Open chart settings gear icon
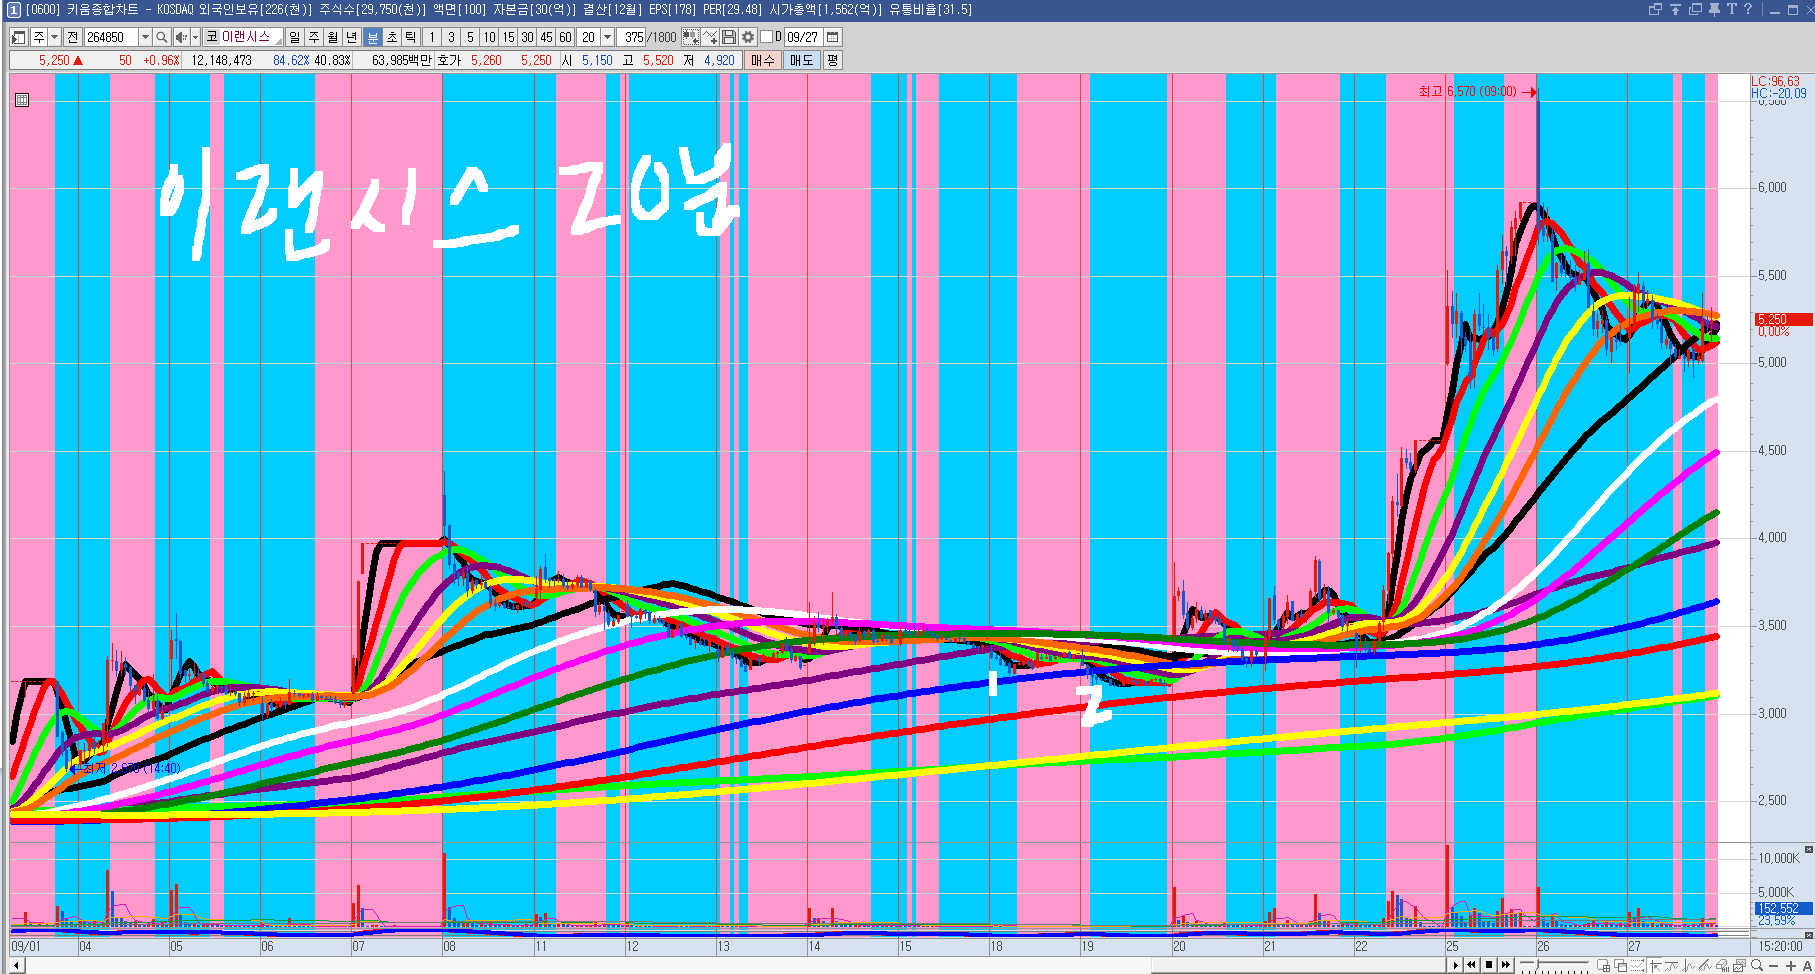 click(747, 37)
